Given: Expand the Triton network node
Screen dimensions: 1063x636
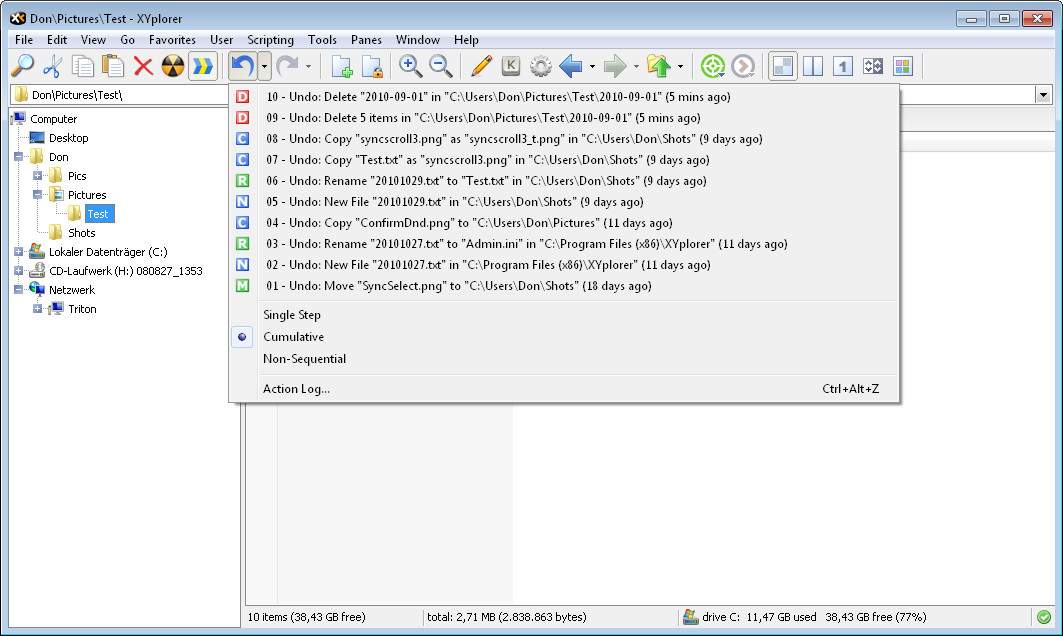Looking at the screenshot, I should pos(37,309).
